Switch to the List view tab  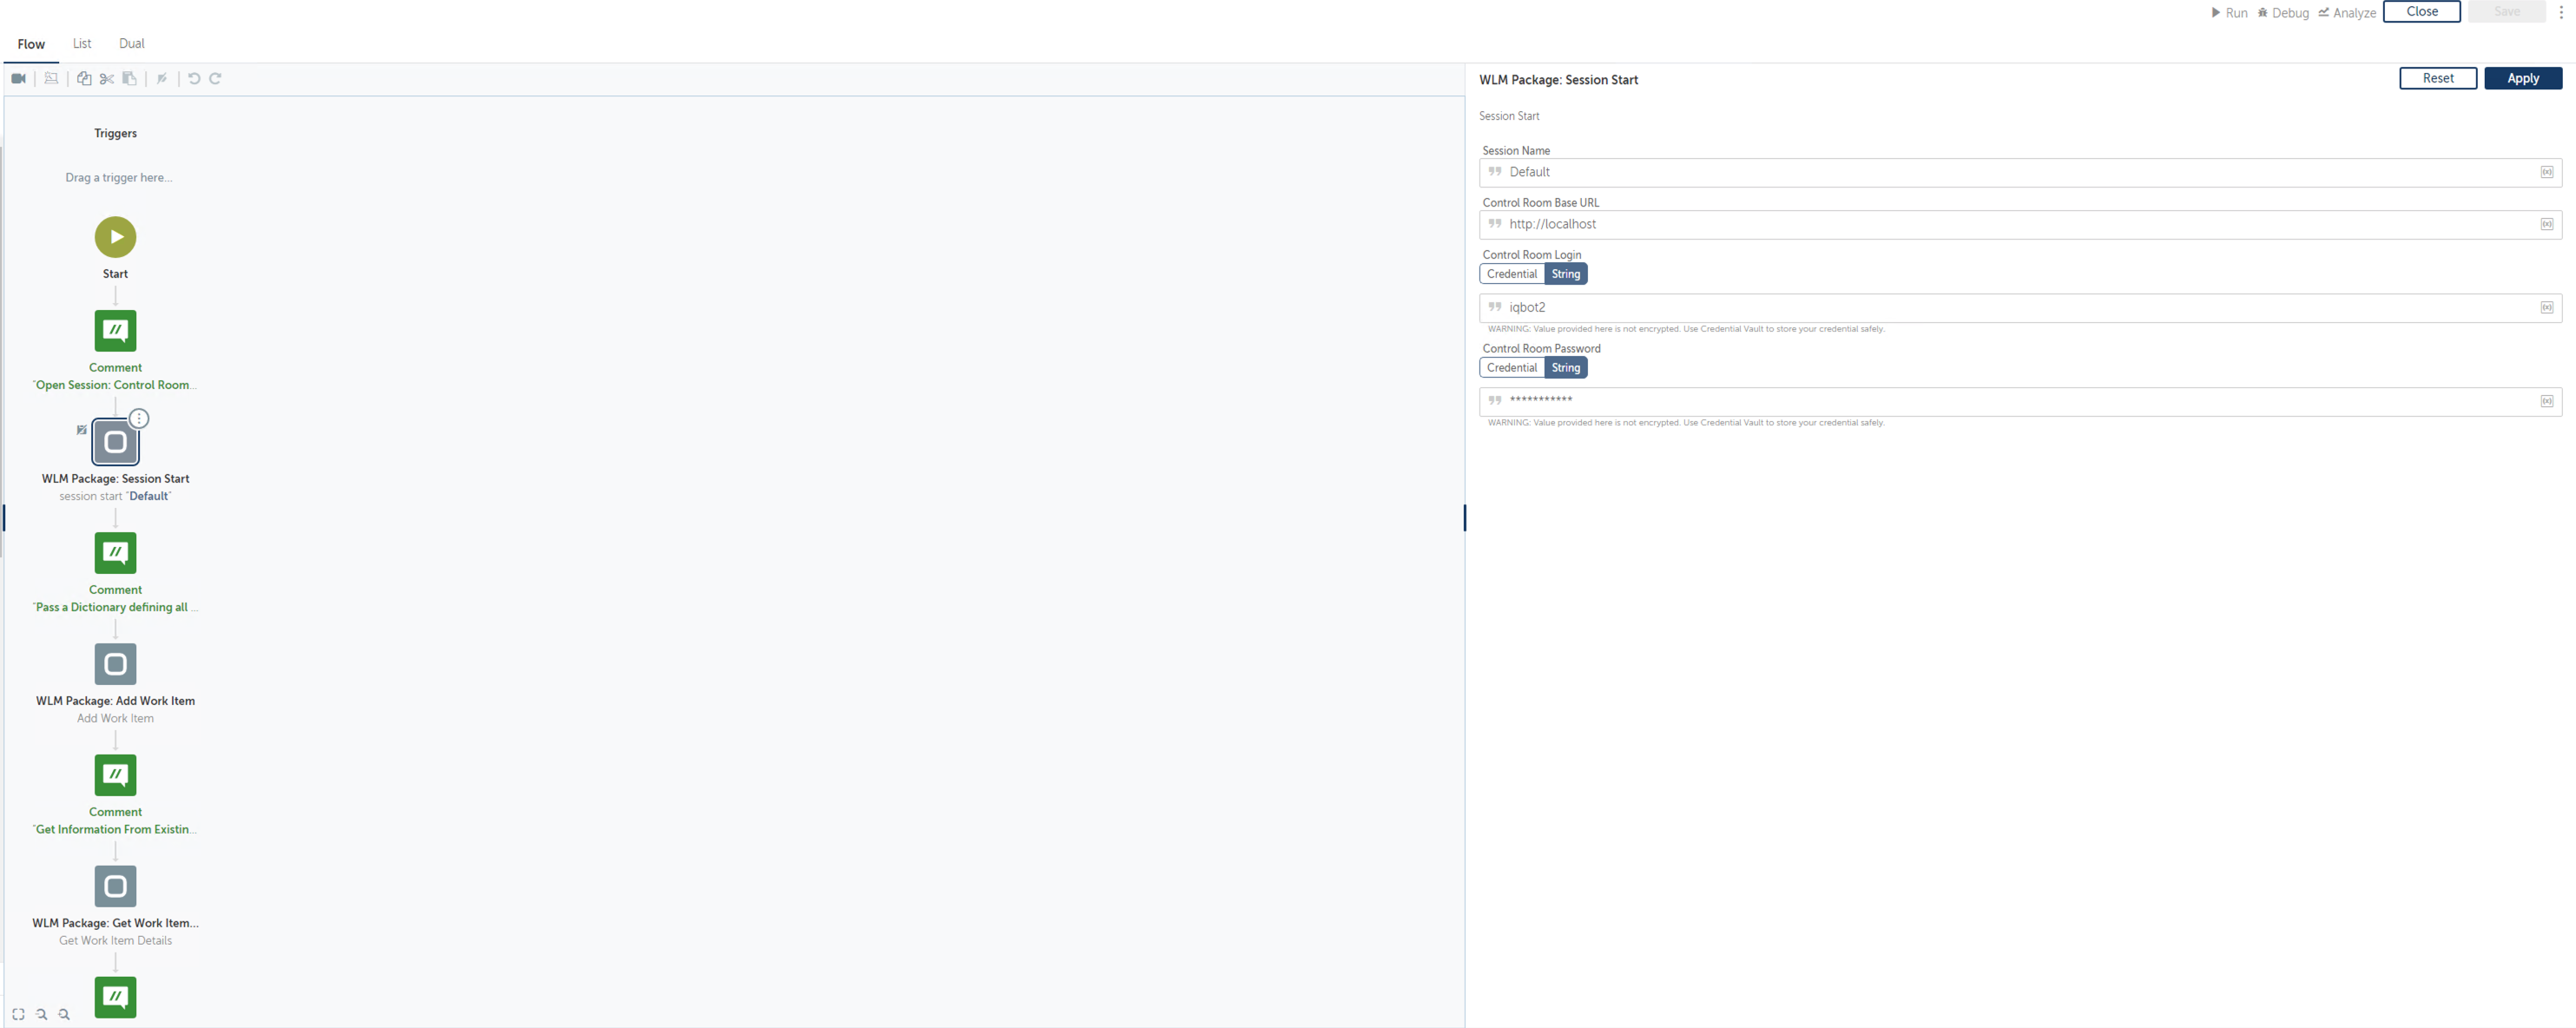click(82, 44)
